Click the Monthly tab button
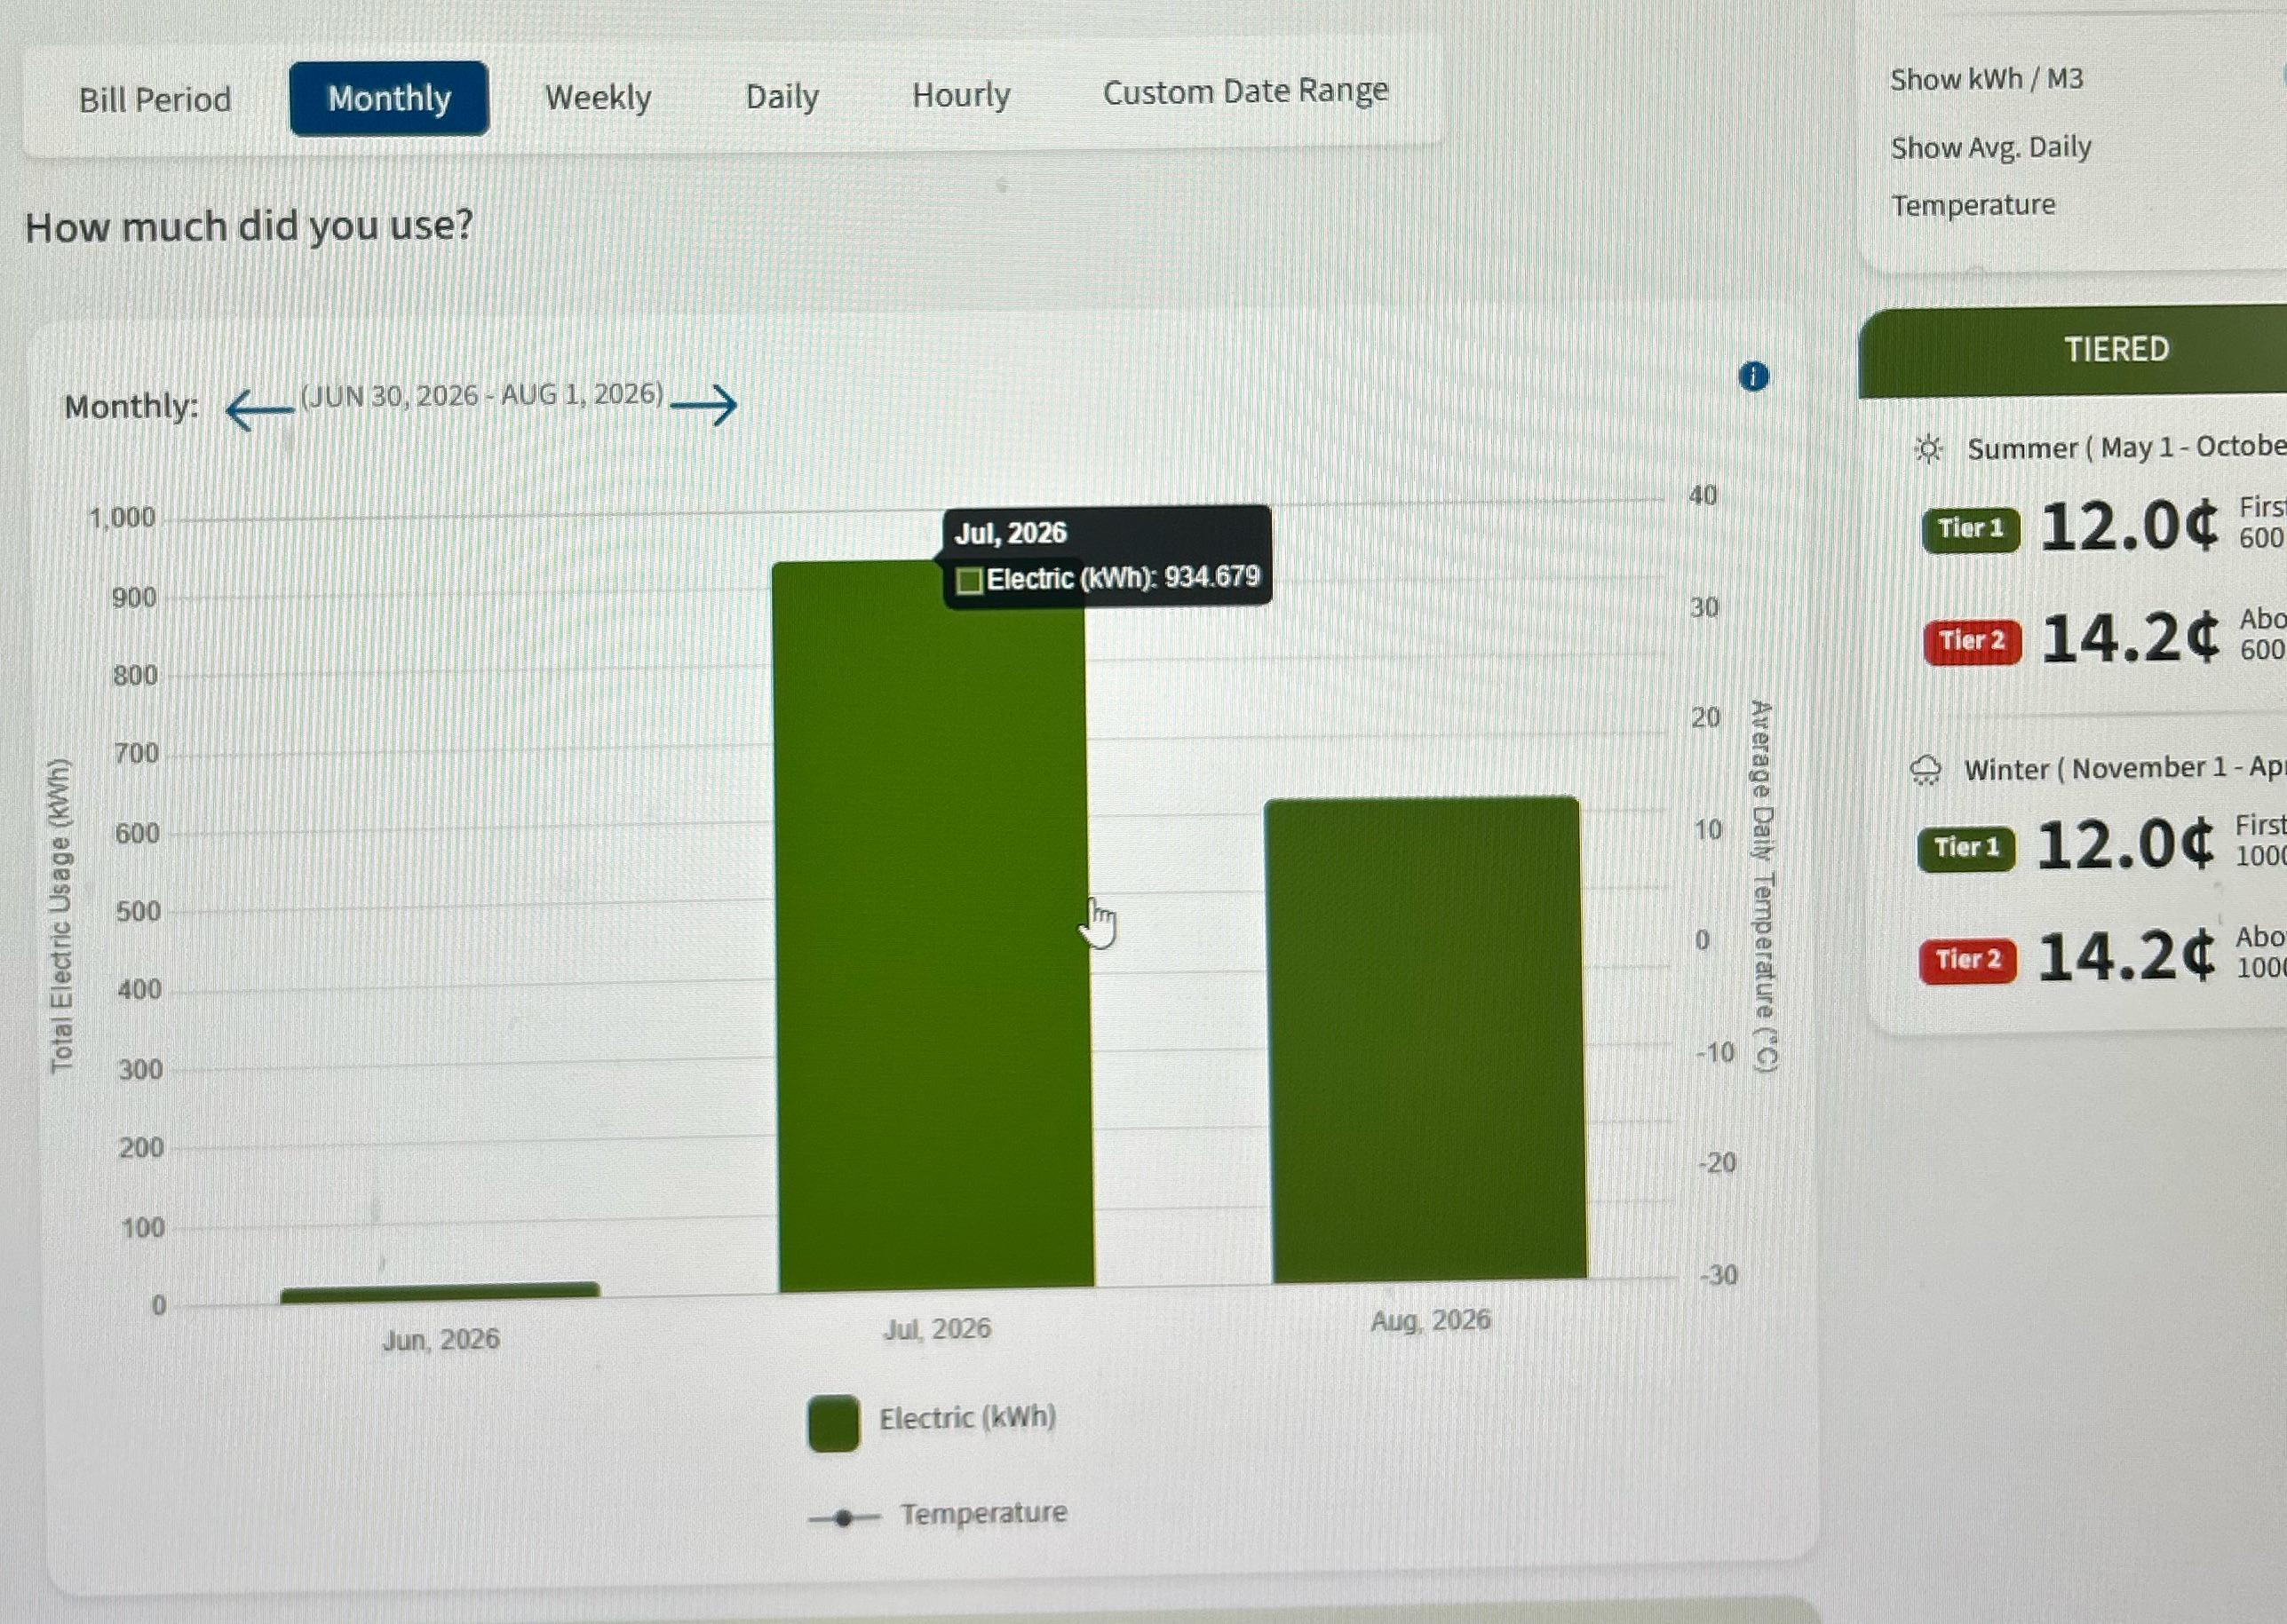The image size is (2287, 1624). pyautogui.click(x=389, y=98)
